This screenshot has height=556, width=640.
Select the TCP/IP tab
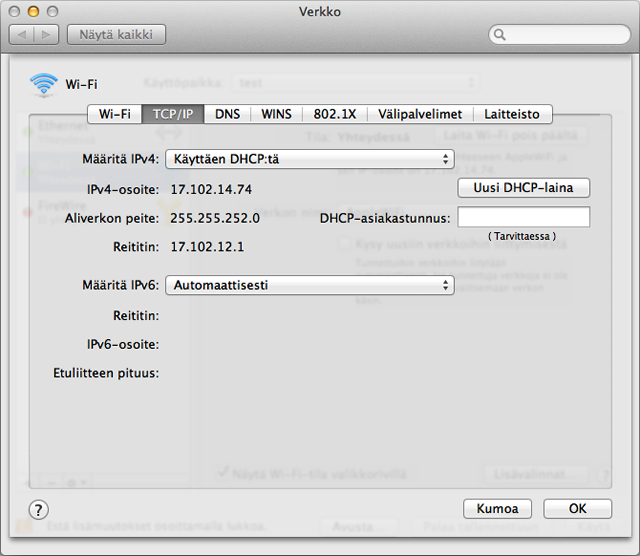click(173, 114)
